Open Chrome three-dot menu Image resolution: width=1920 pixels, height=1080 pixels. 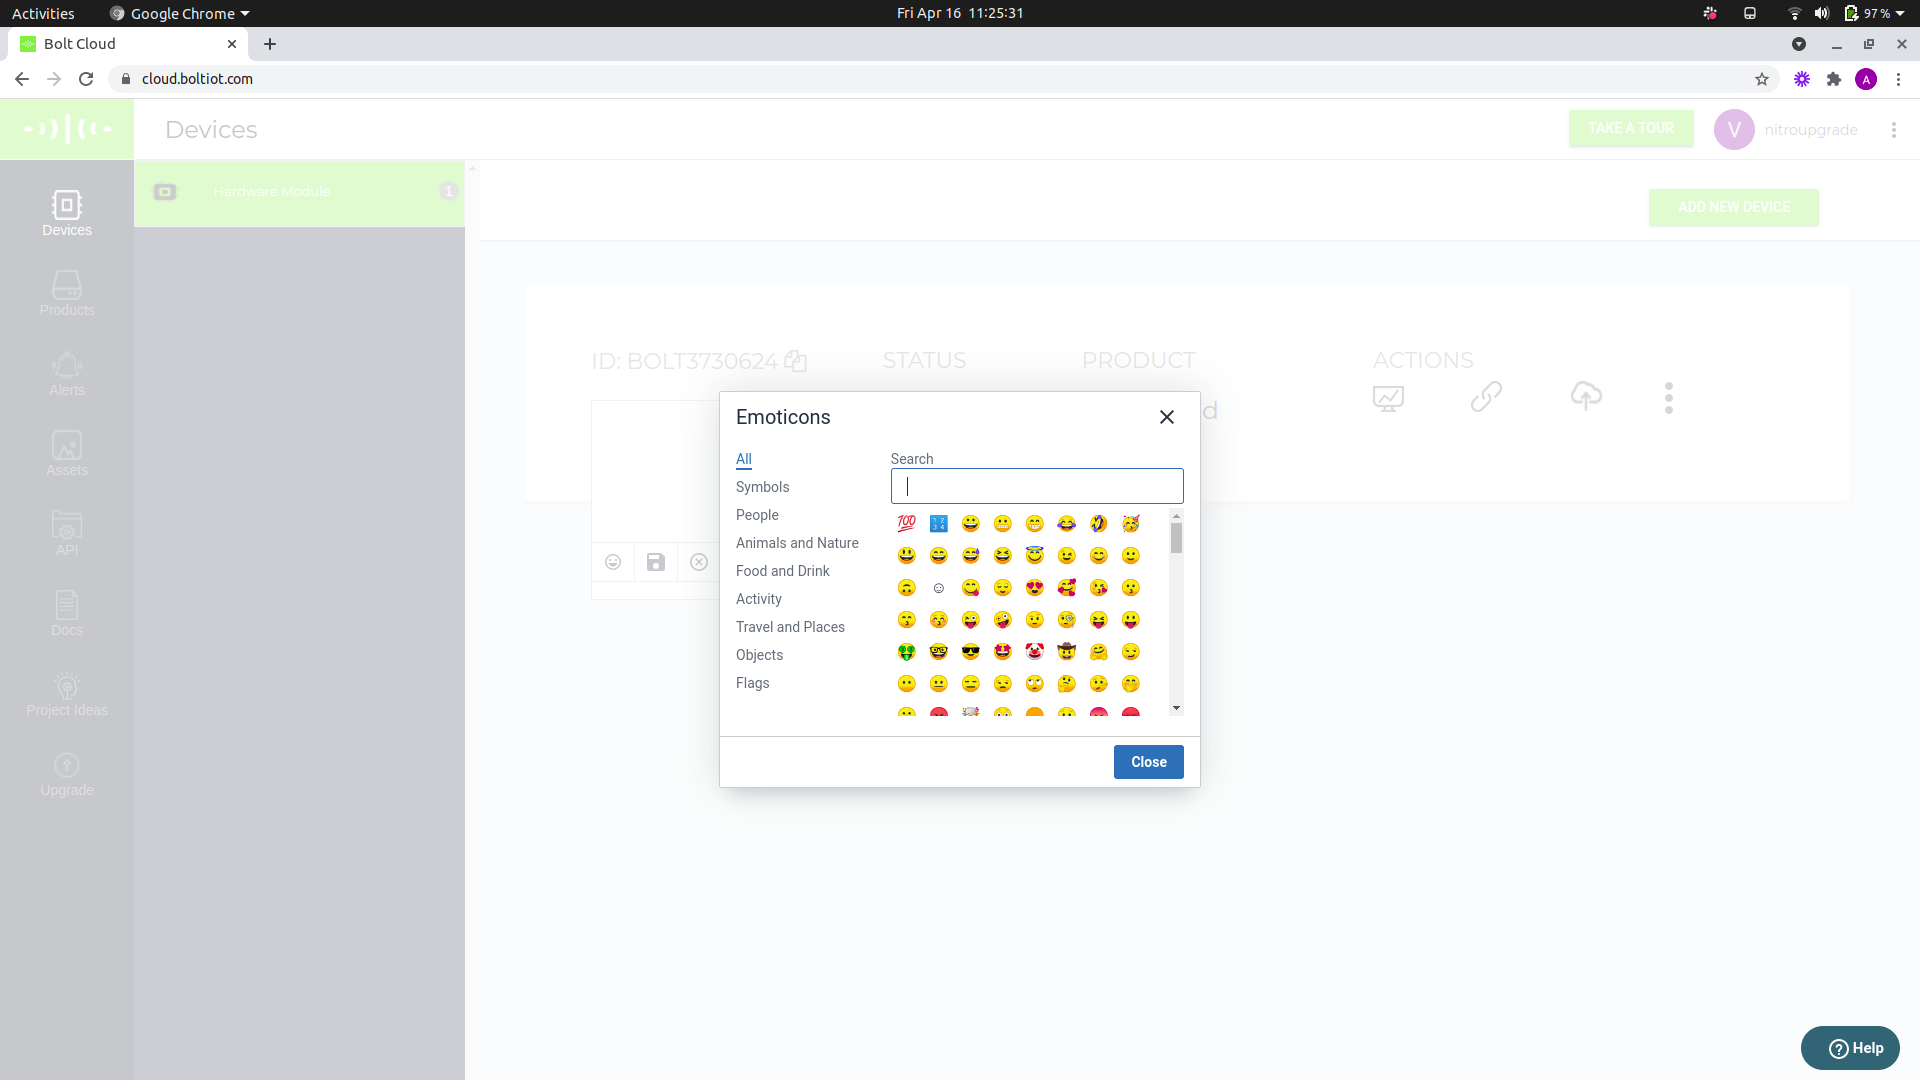(x=1898, y=79)
